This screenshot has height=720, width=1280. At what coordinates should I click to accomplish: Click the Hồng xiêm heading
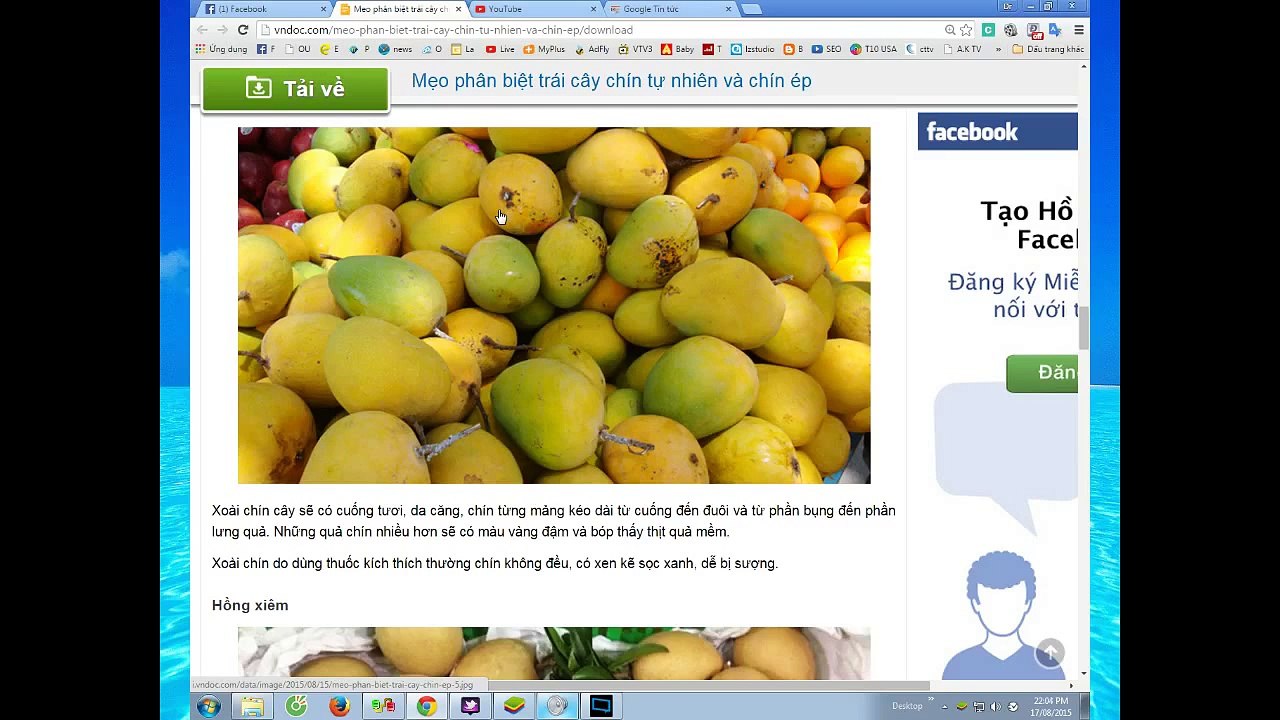[250, 605]
